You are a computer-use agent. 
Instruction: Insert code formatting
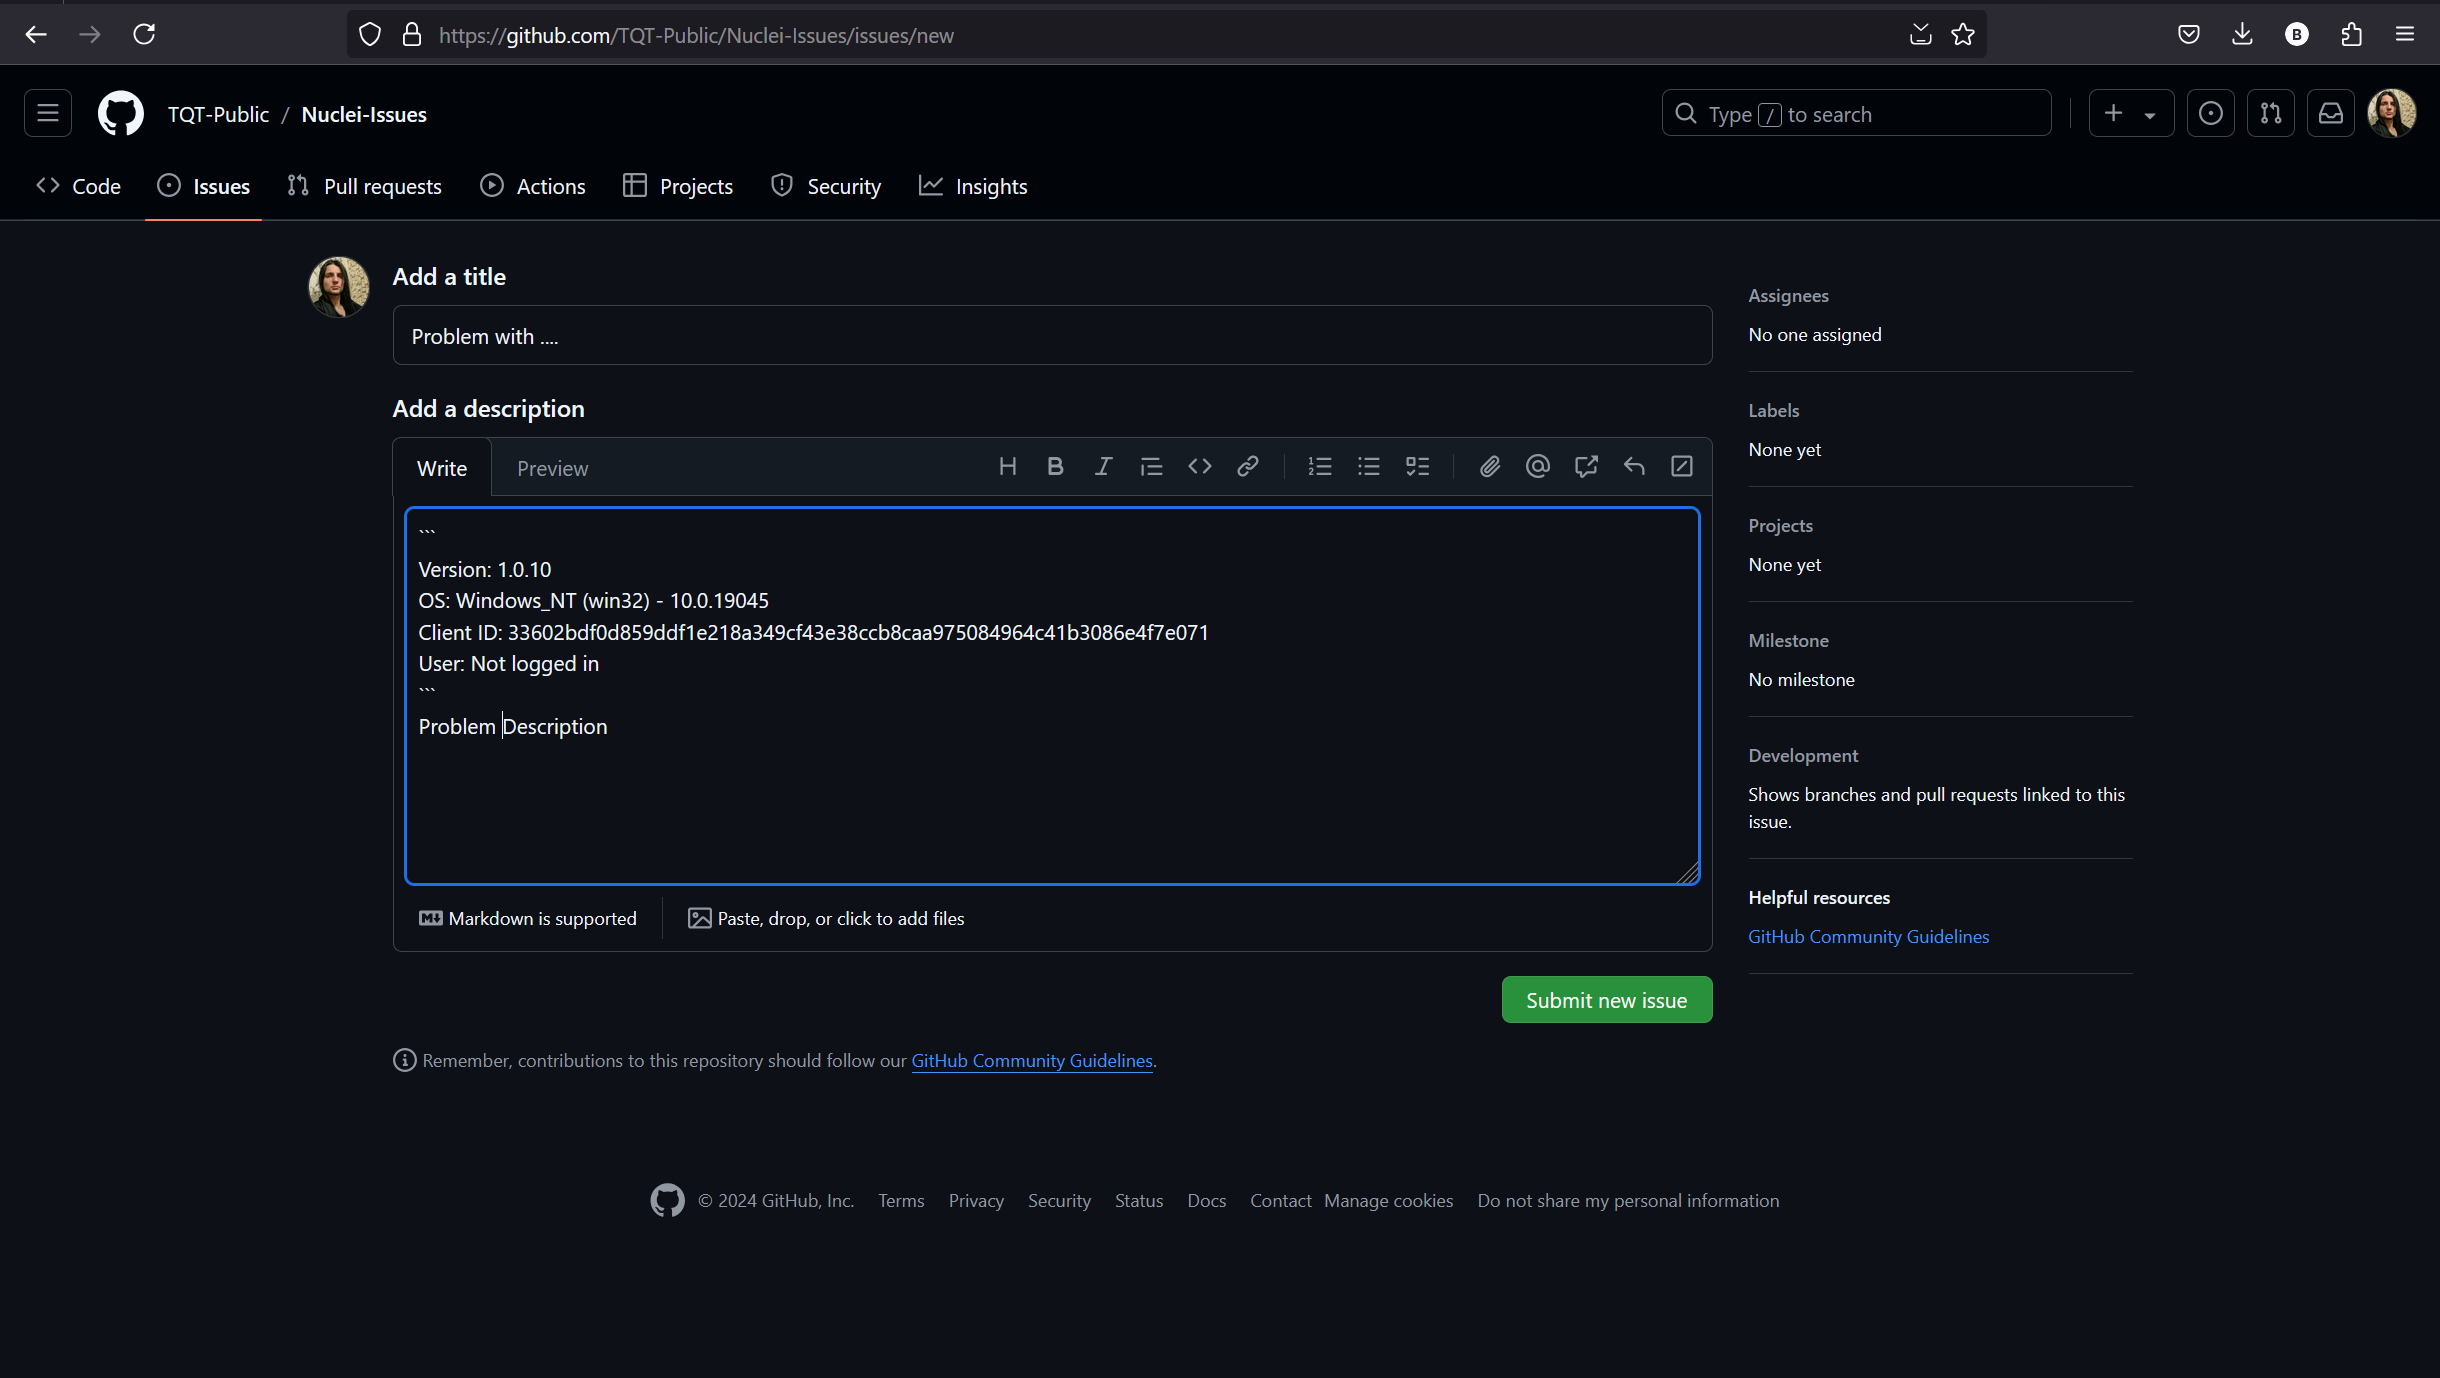click(1200, 467)
